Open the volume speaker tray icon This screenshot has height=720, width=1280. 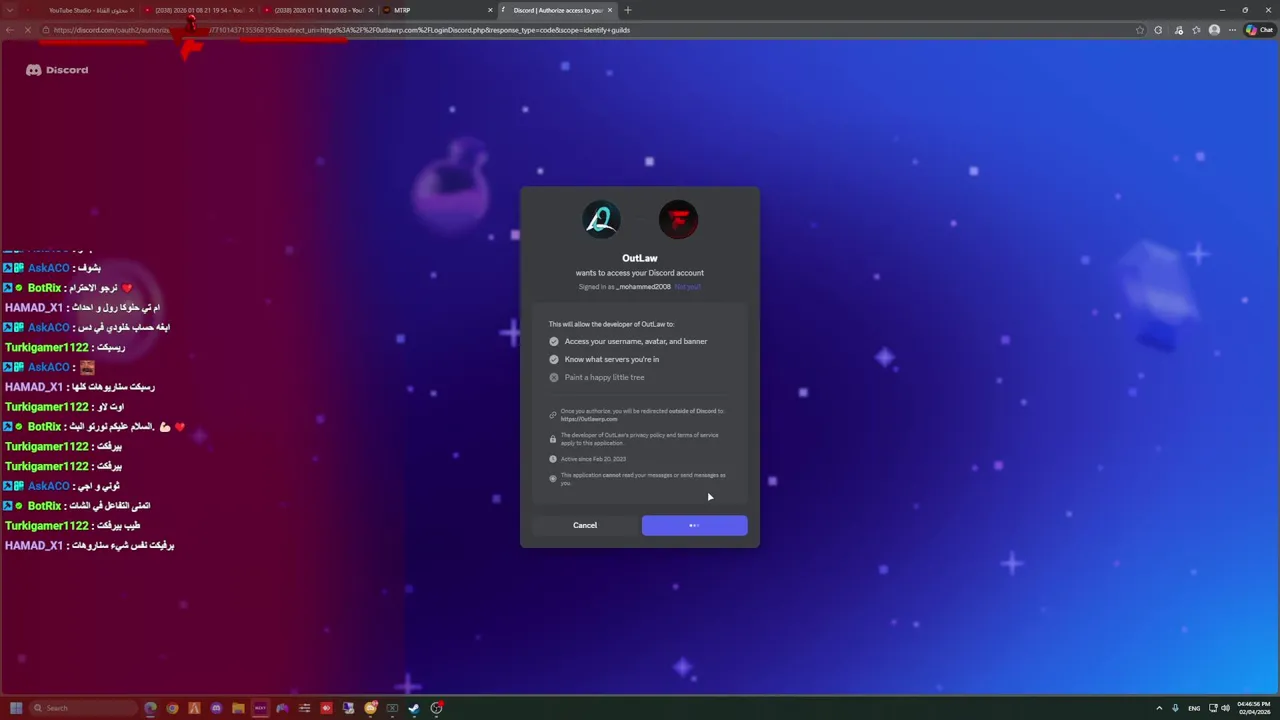tap(1227, 708)
